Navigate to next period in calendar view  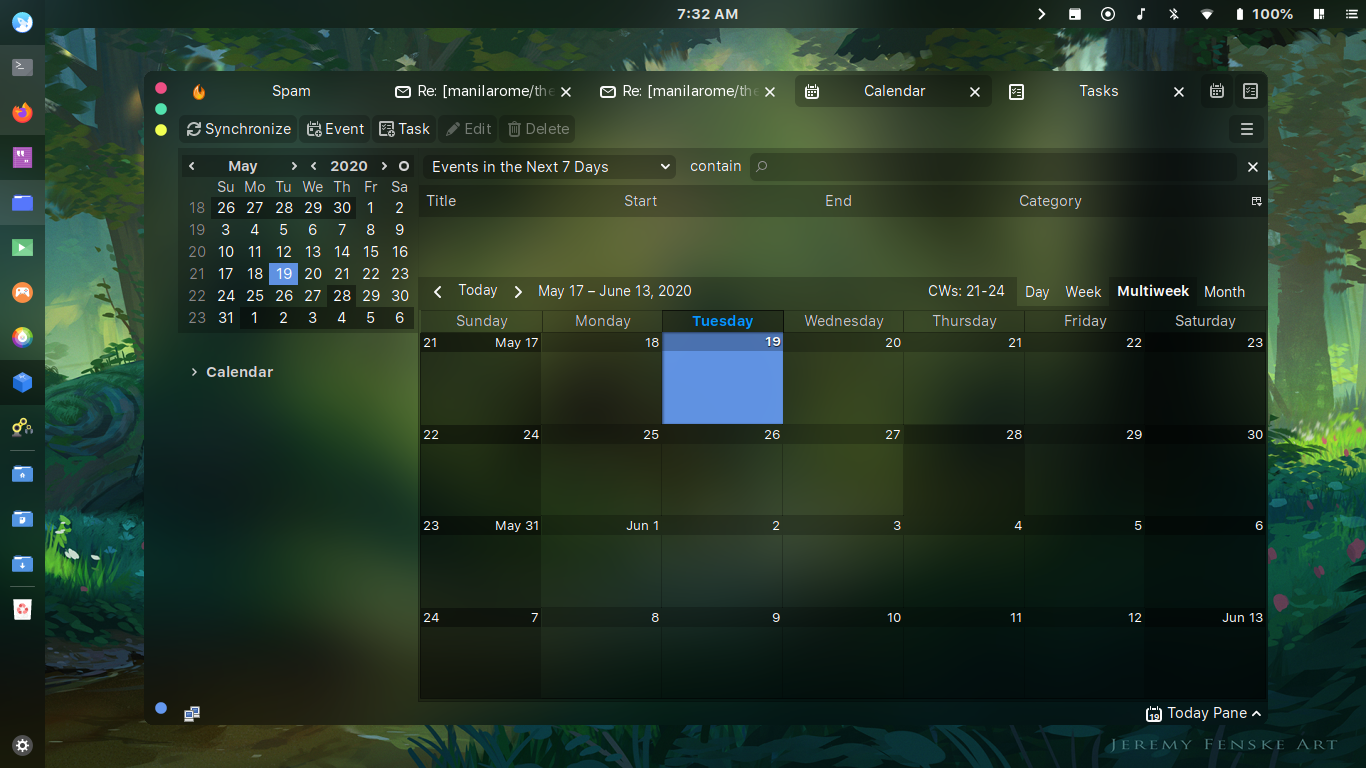[x=518, y=292]
